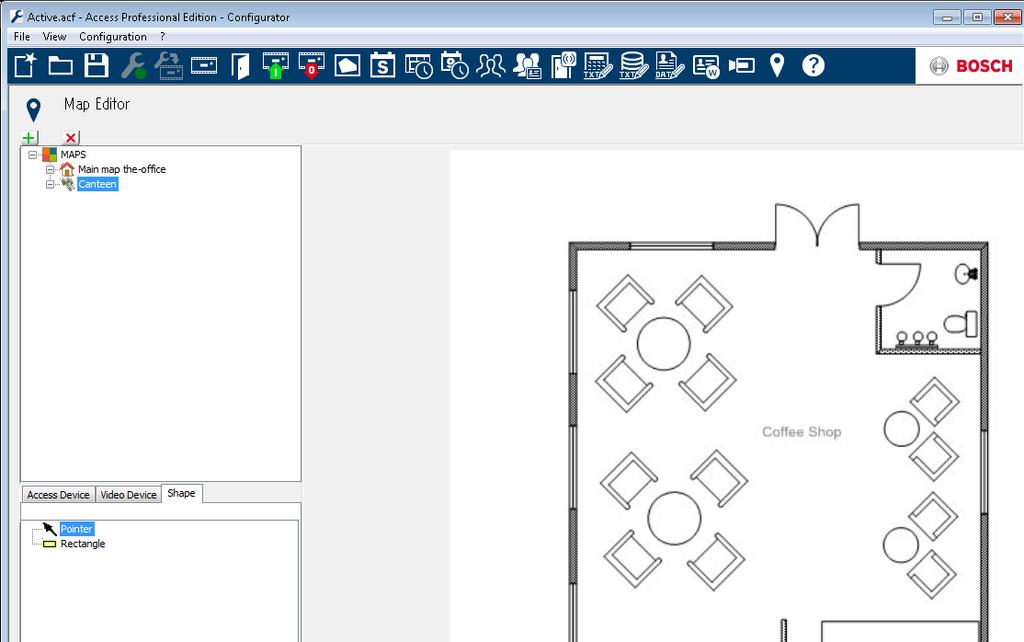Image resolution: width=1024 pixels, height=642 pixels.
Task: Save the configuration with floppy disk icon
Action: [96, 65]
